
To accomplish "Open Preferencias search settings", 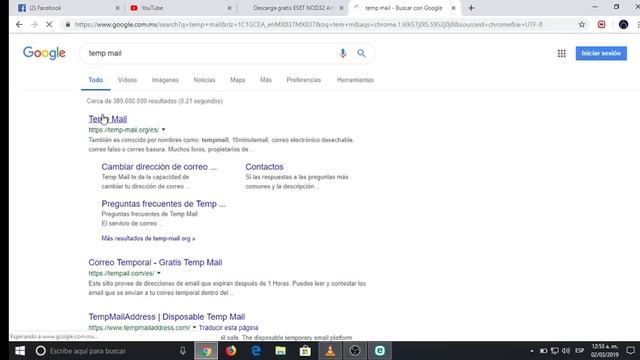I will tap(304, 80).
